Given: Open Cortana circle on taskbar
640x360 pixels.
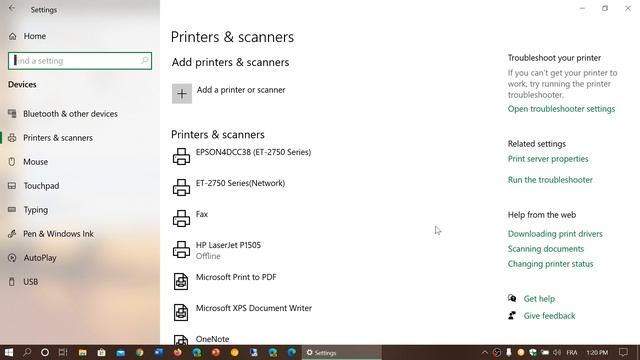Looking at the screenshot, I should click(45, 352).
